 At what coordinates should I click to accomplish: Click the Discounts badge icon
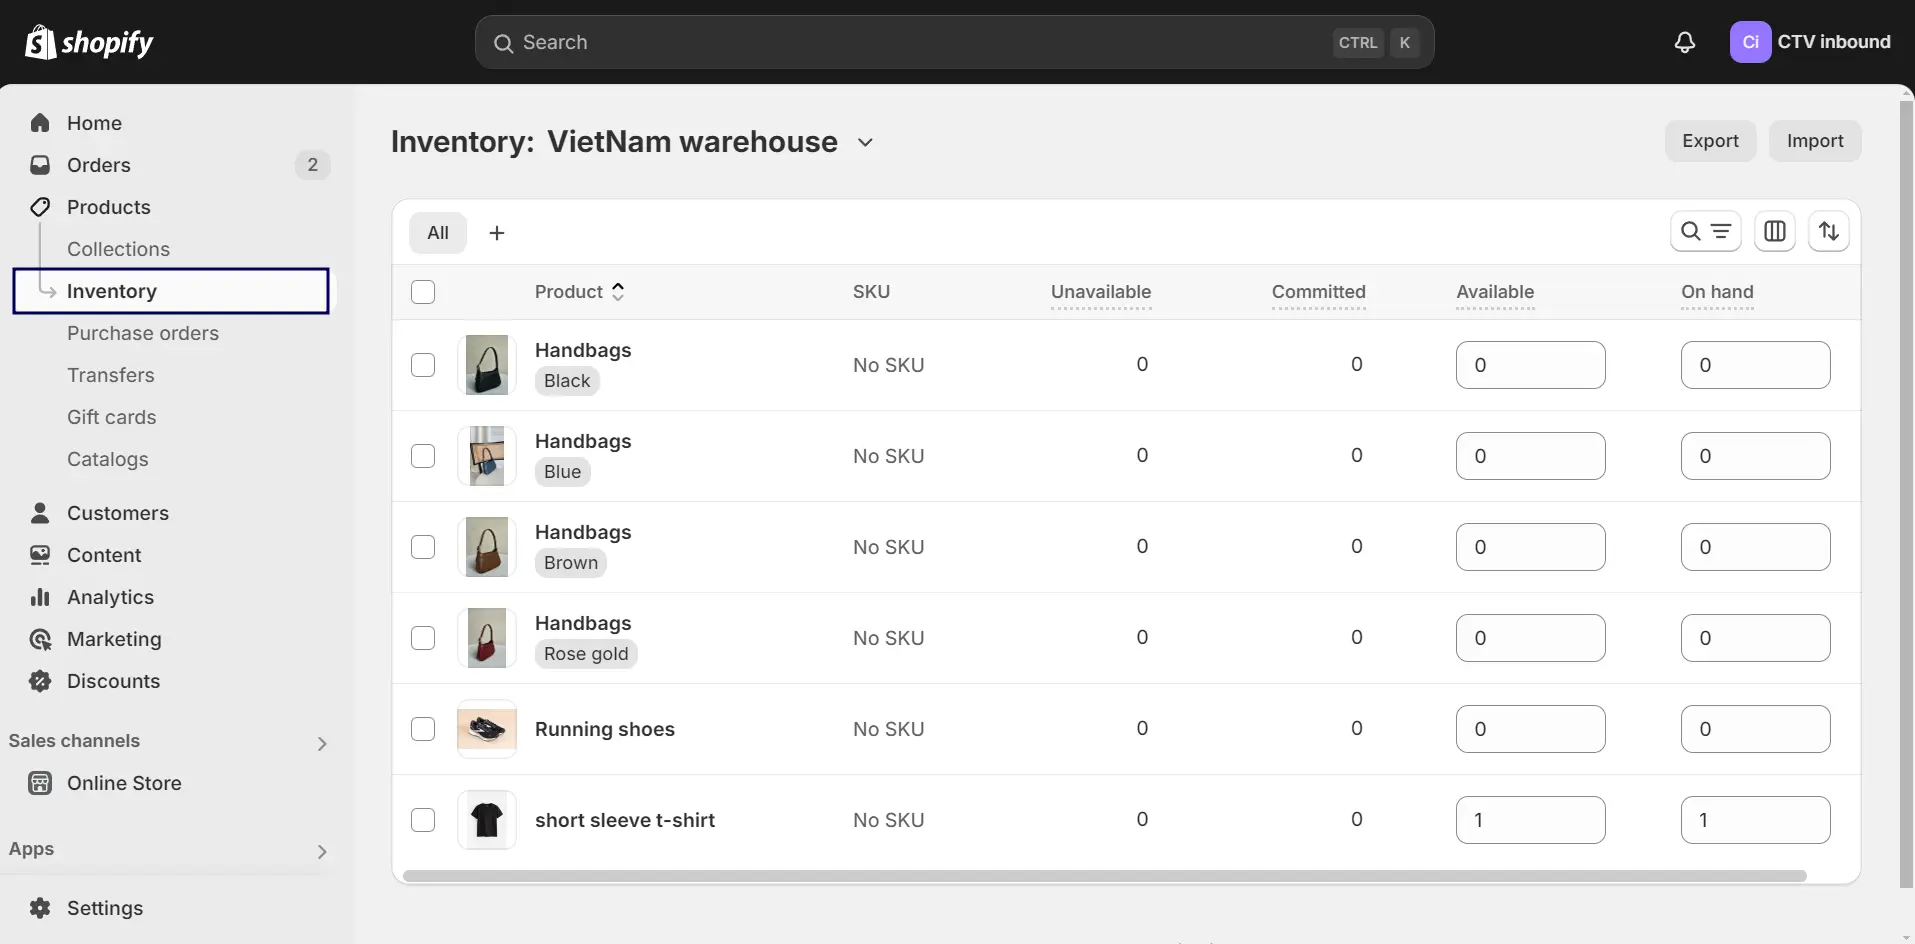click(x=40, y=681)
